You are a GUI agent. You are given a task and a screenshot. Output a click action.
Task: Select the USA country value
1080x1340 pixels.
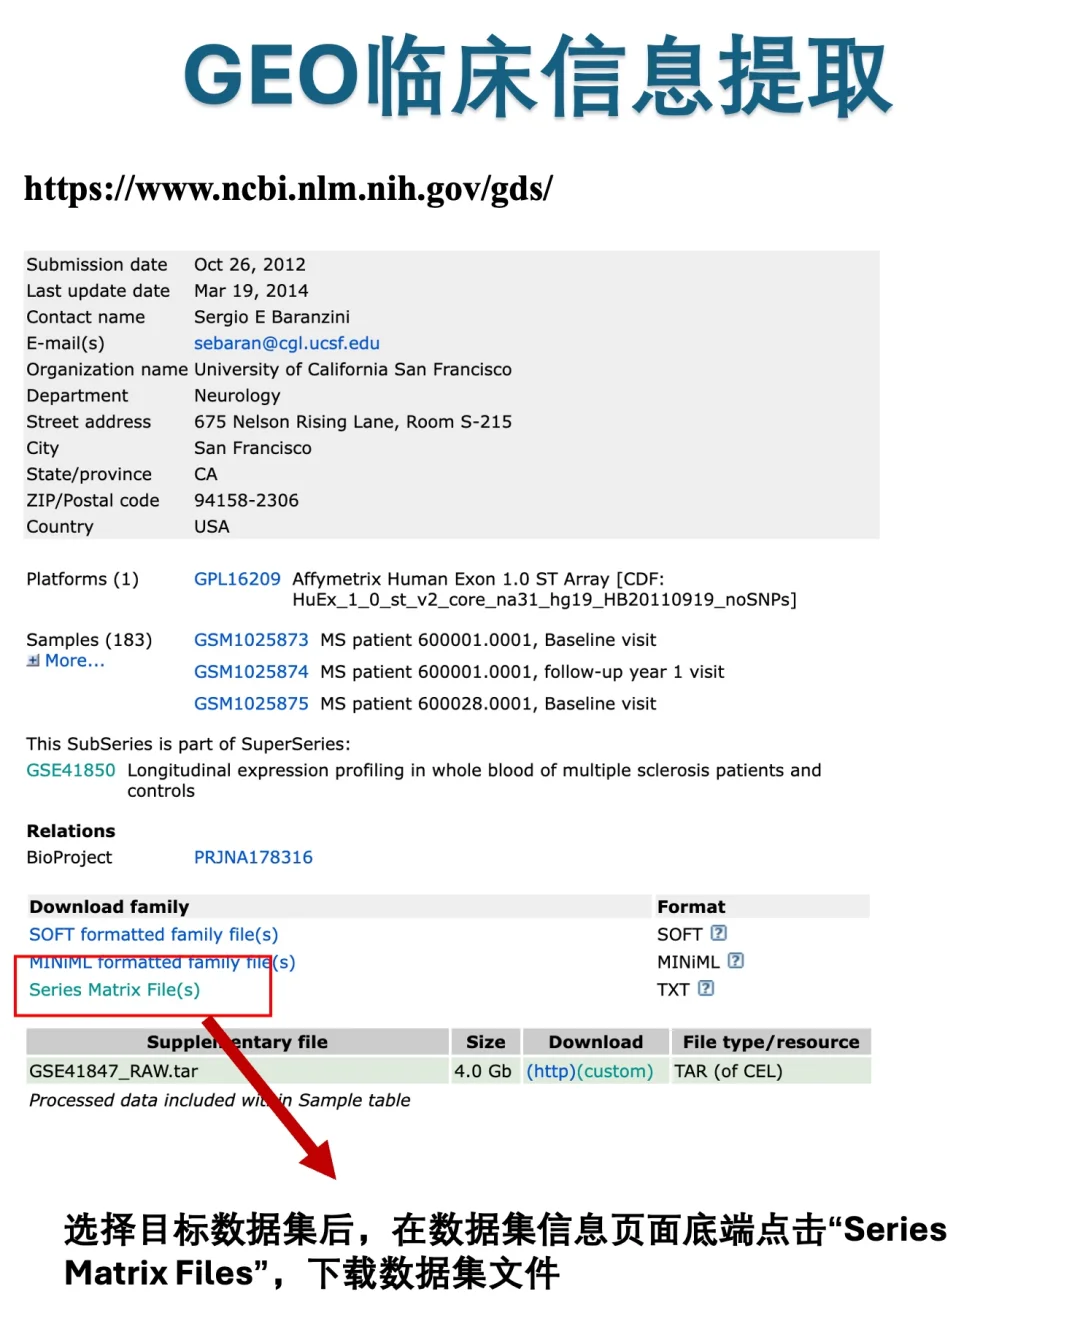point(212,526)
